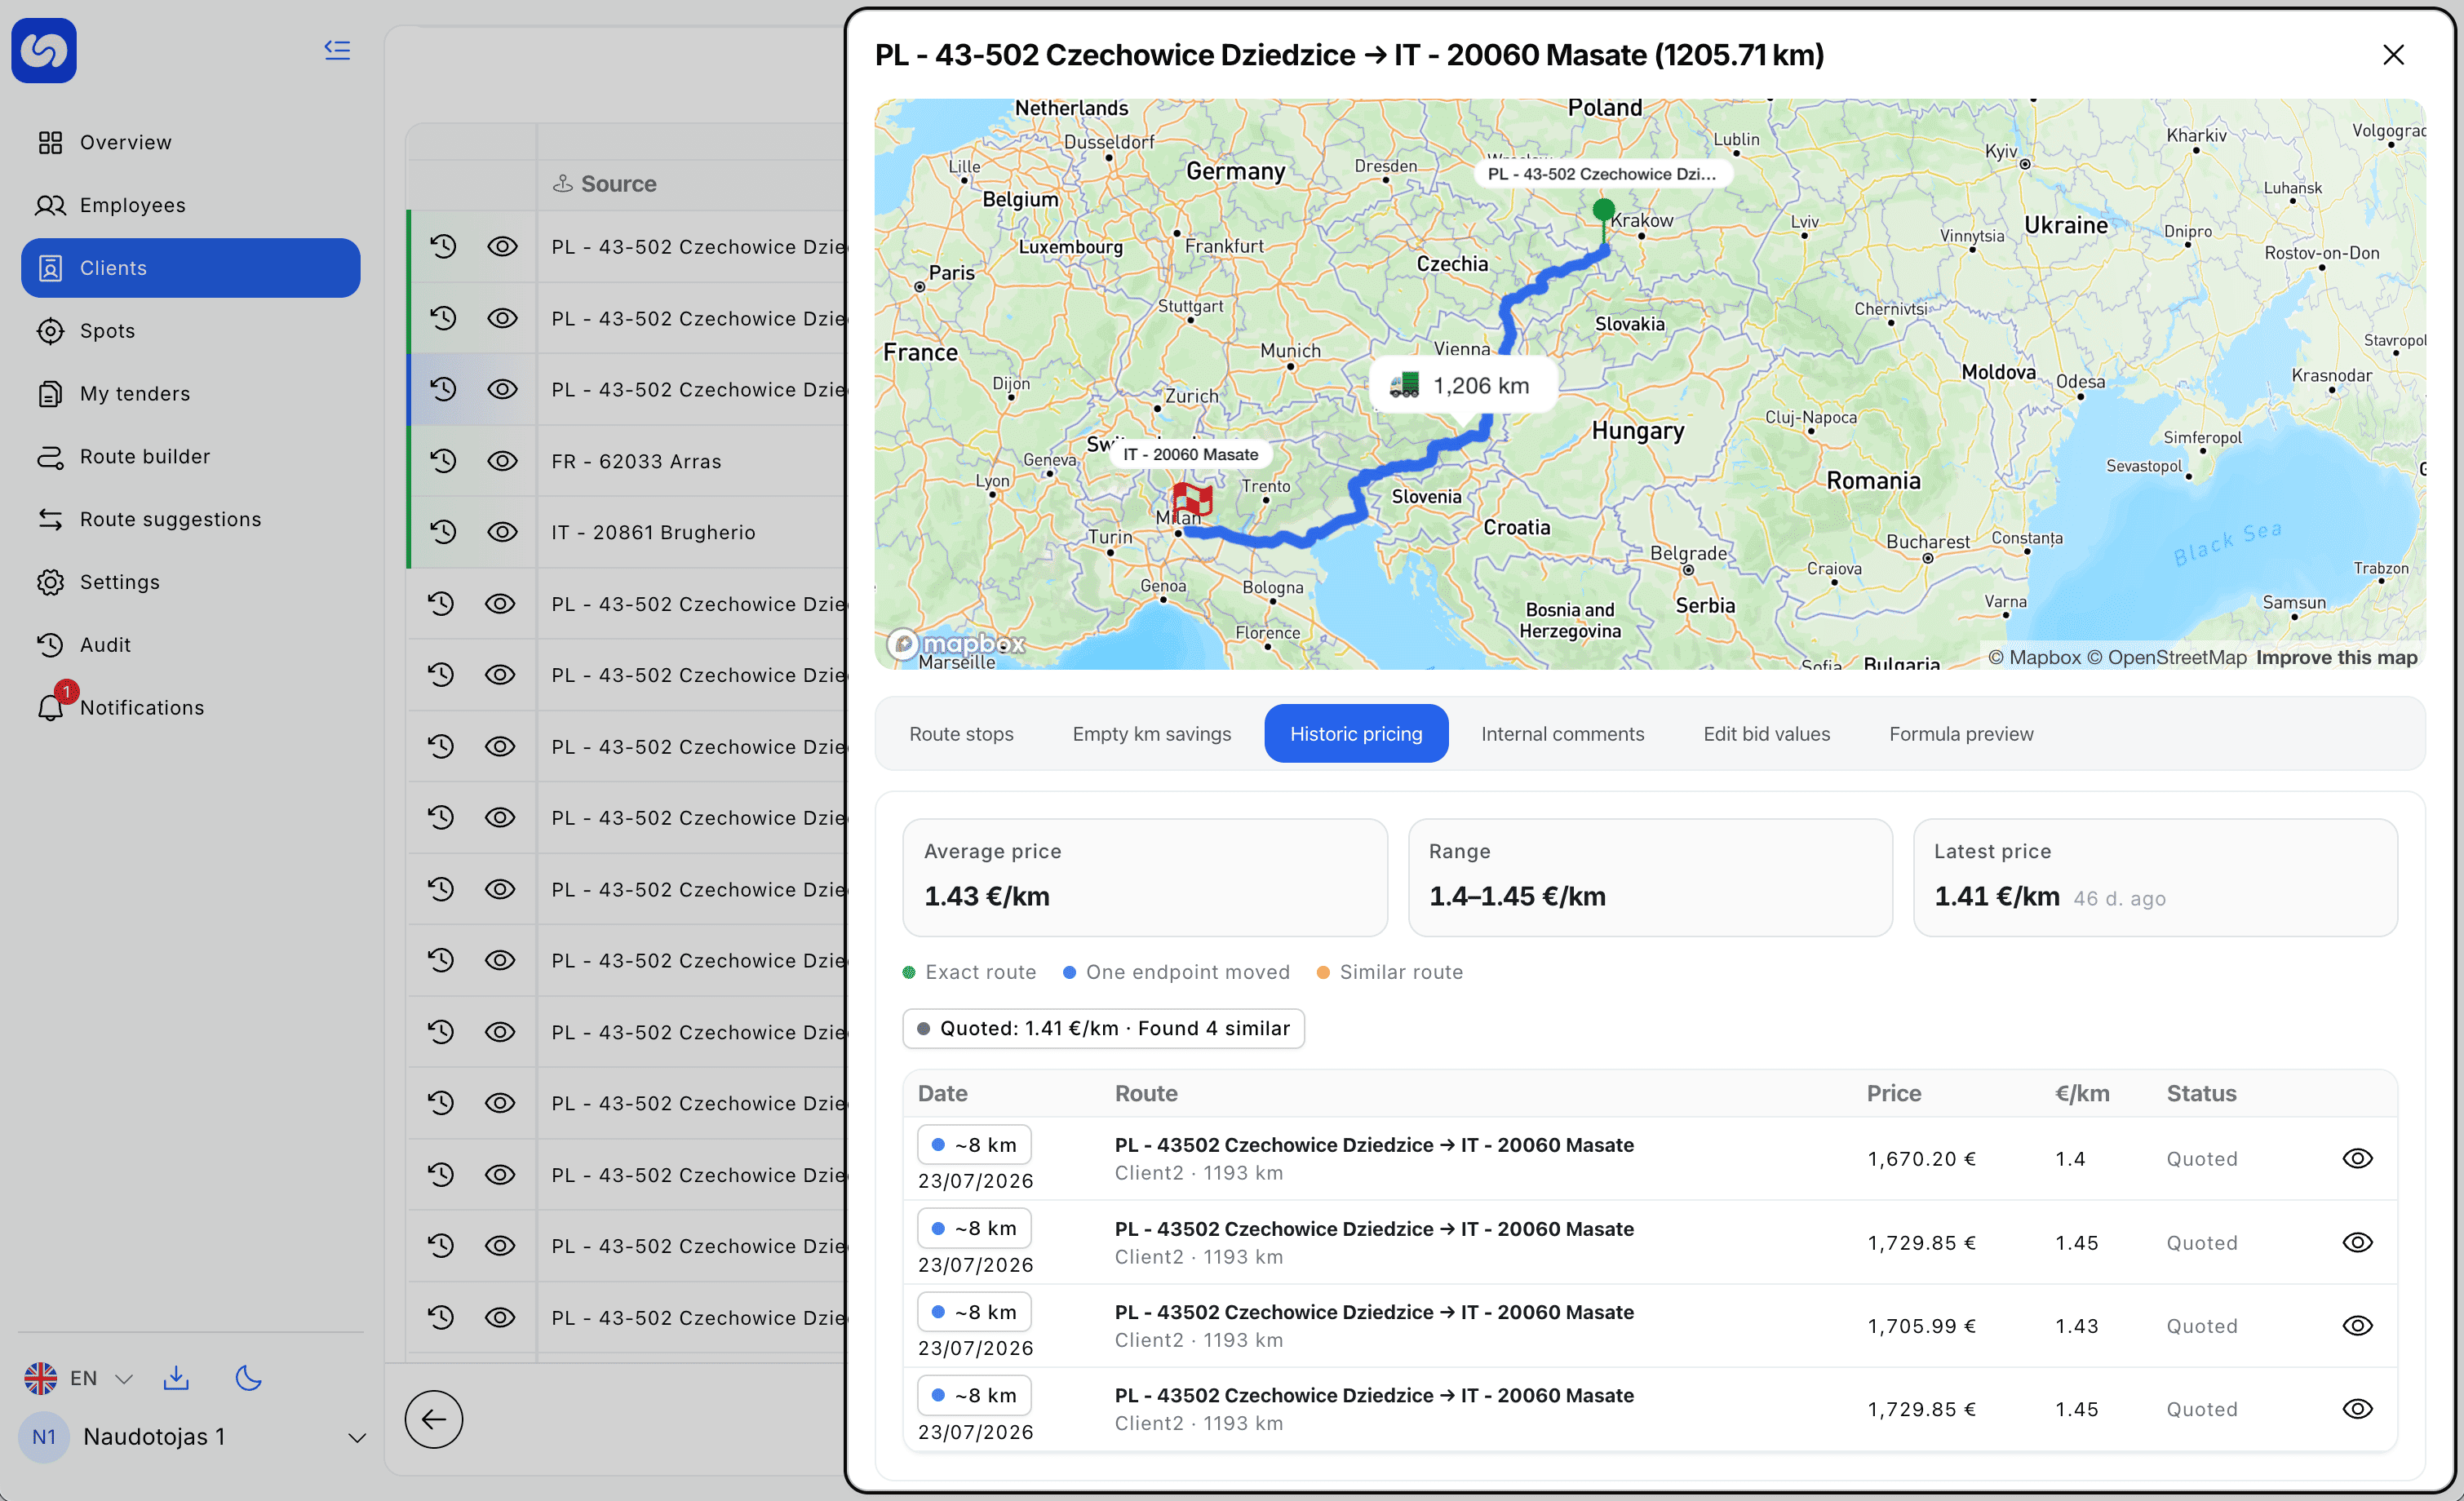Viewport: 2464px width, 1501px height.
Task: Click eye icon on FR - 62033 Arras row
Action: [502, 461]
